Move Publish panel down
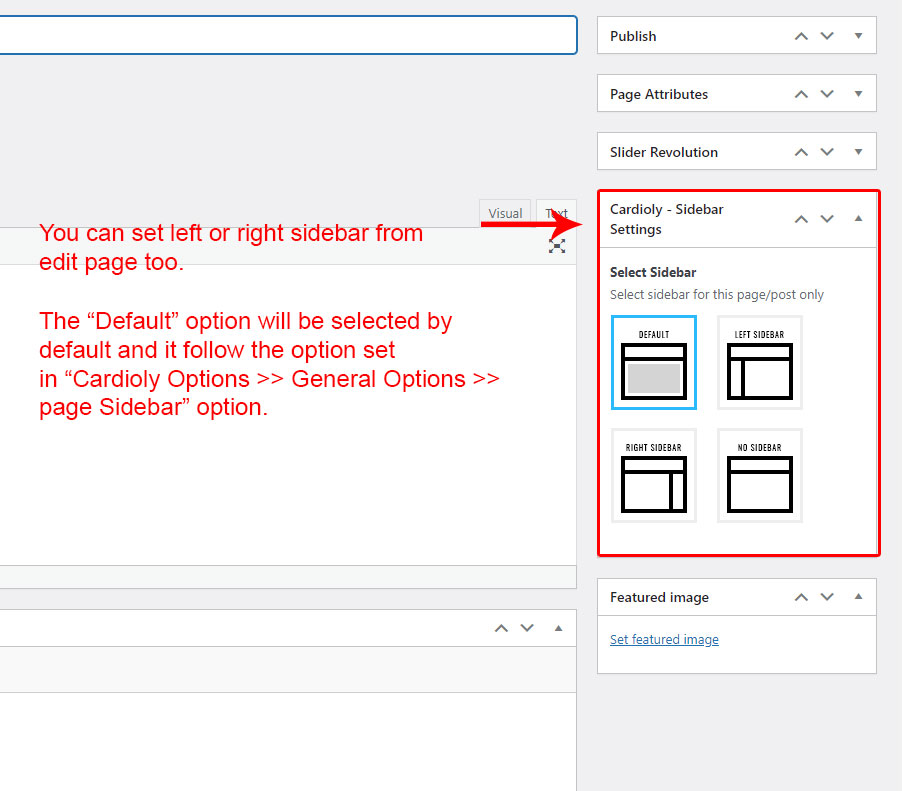This screenshot has height=791, width=902. (827, 36)
